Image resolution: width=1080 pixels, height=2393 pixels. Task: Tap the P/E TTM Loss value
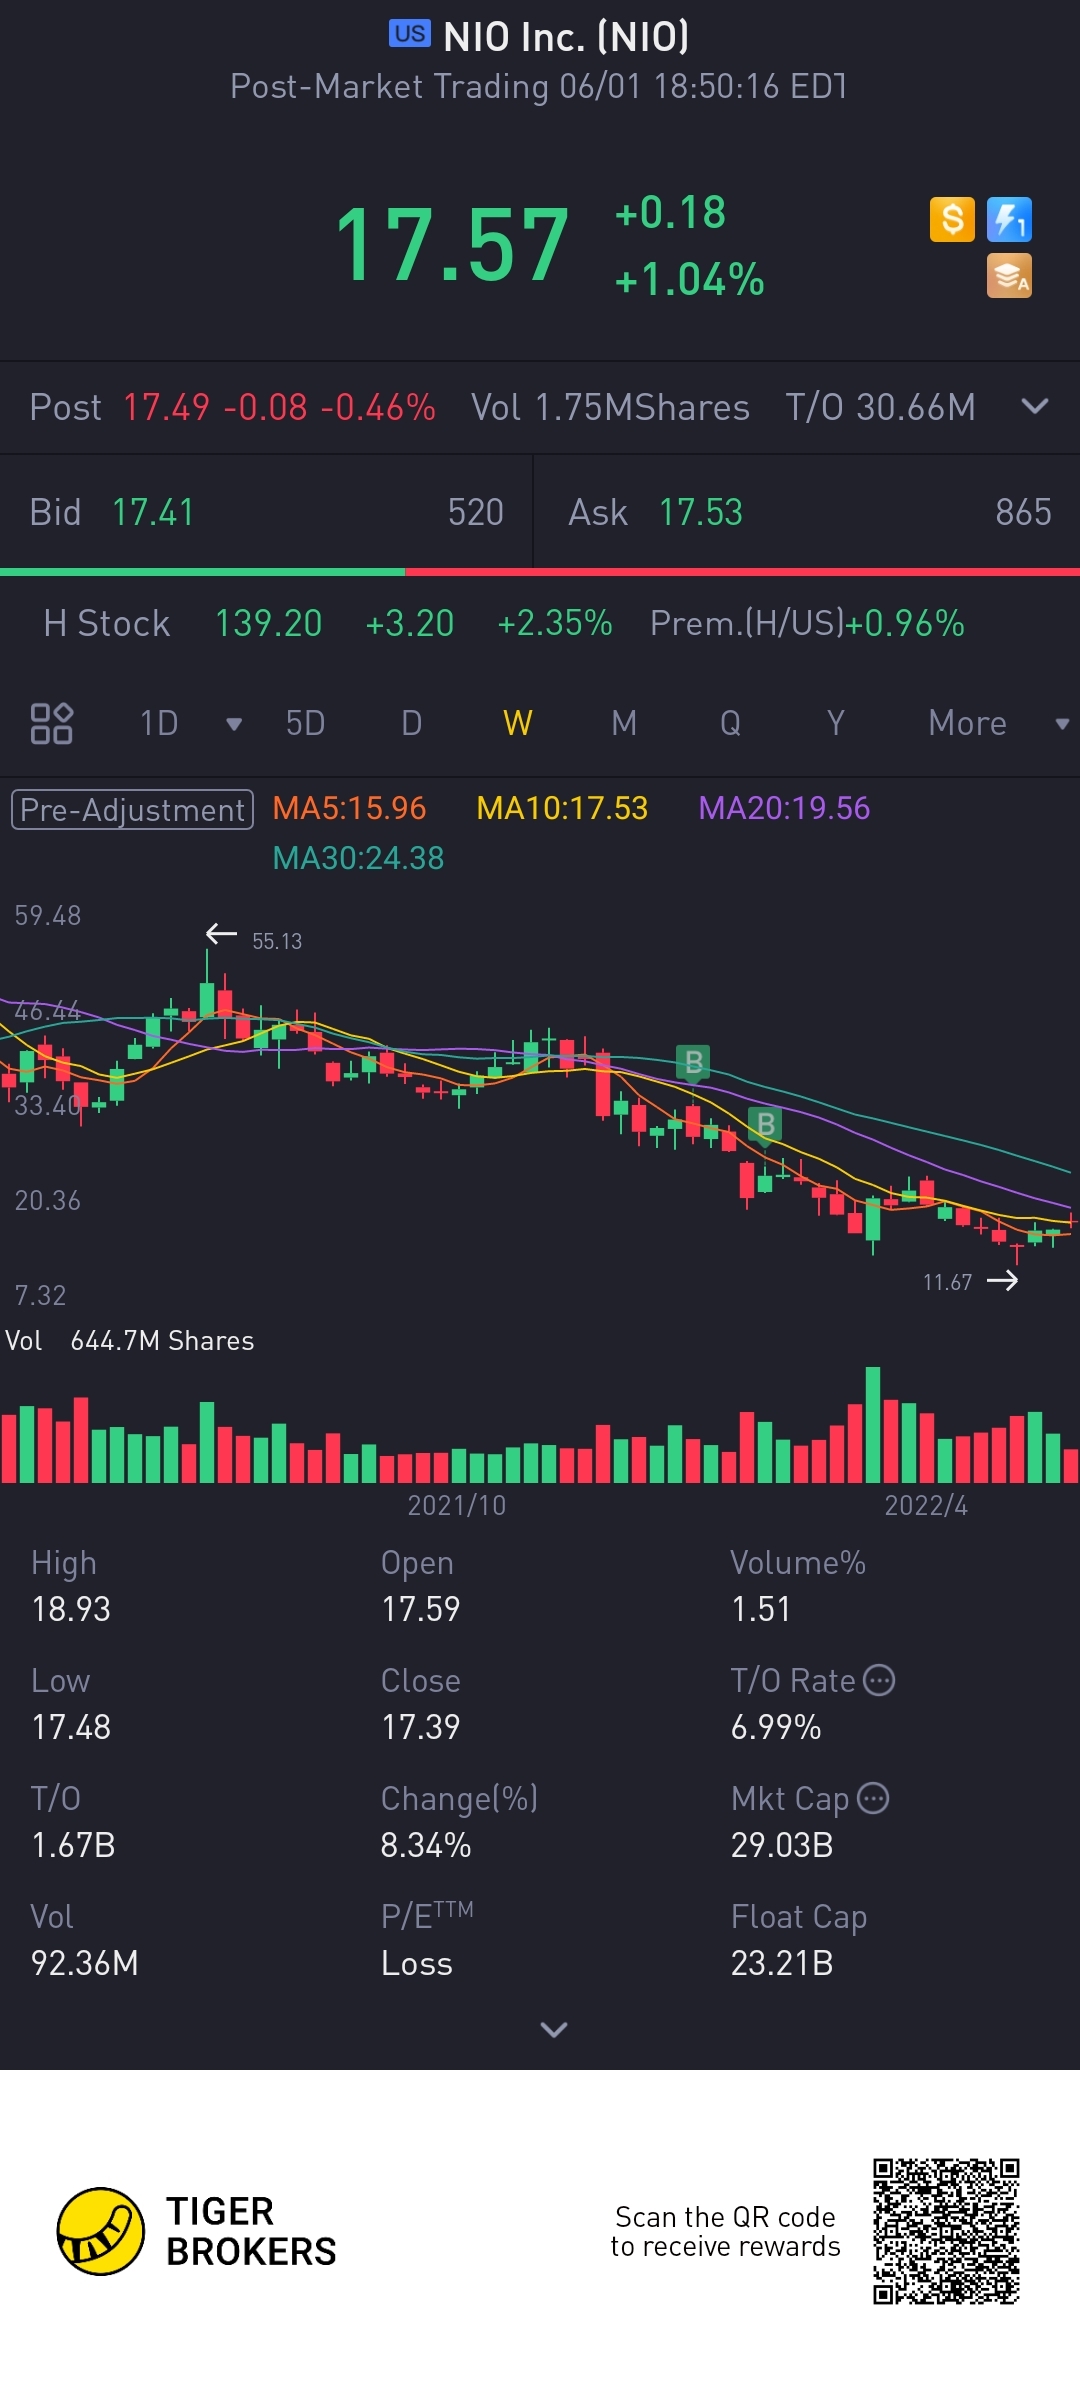click(417, 1963)
